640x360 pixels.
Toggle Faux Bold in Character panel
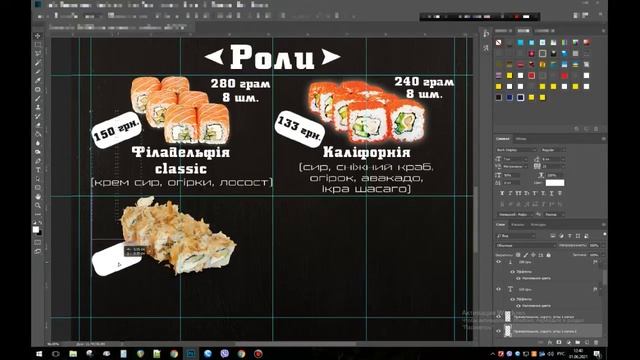click(x=502, y=193)
